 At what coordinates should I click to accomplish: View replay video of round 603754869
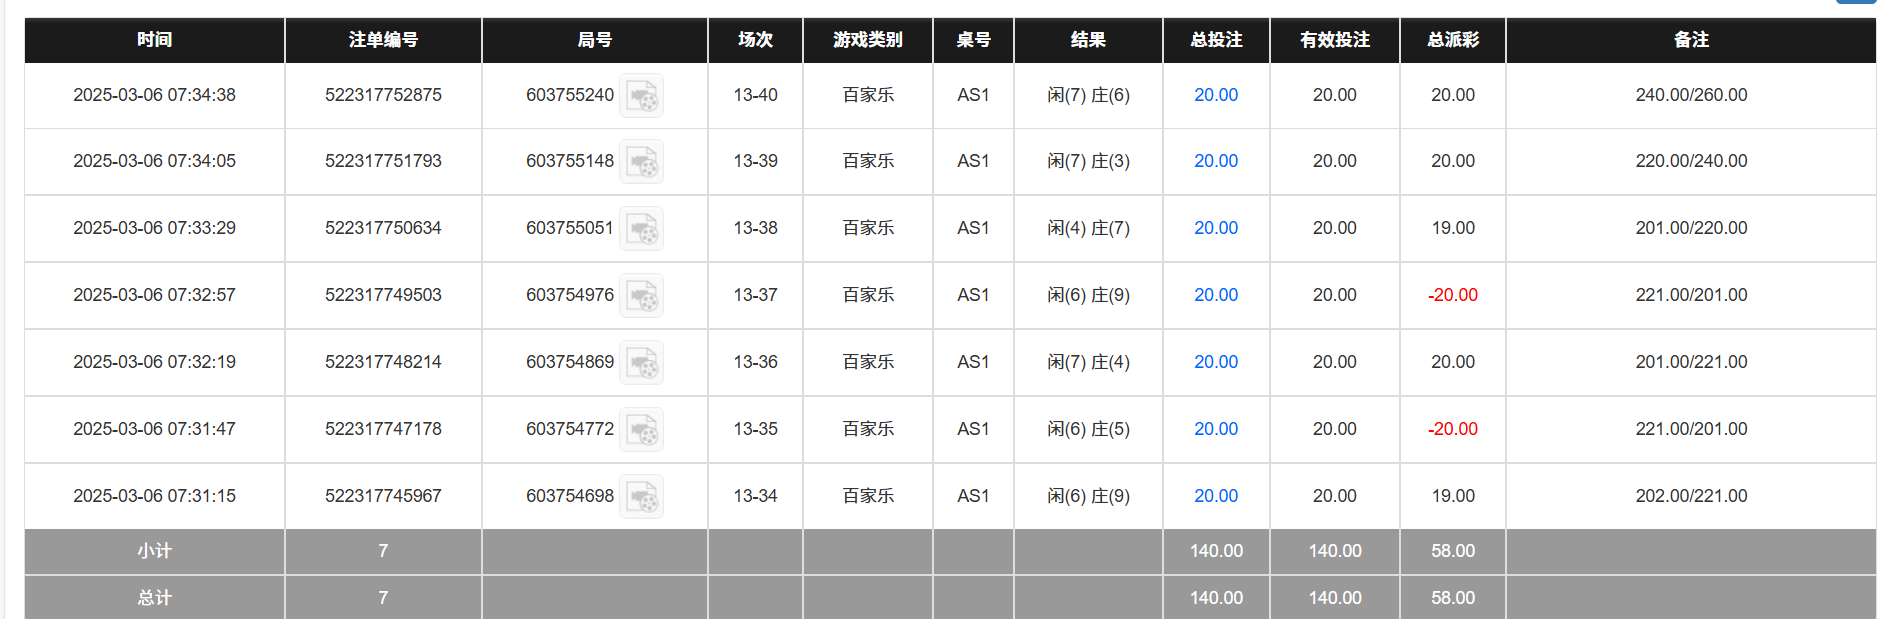point(641,363)
